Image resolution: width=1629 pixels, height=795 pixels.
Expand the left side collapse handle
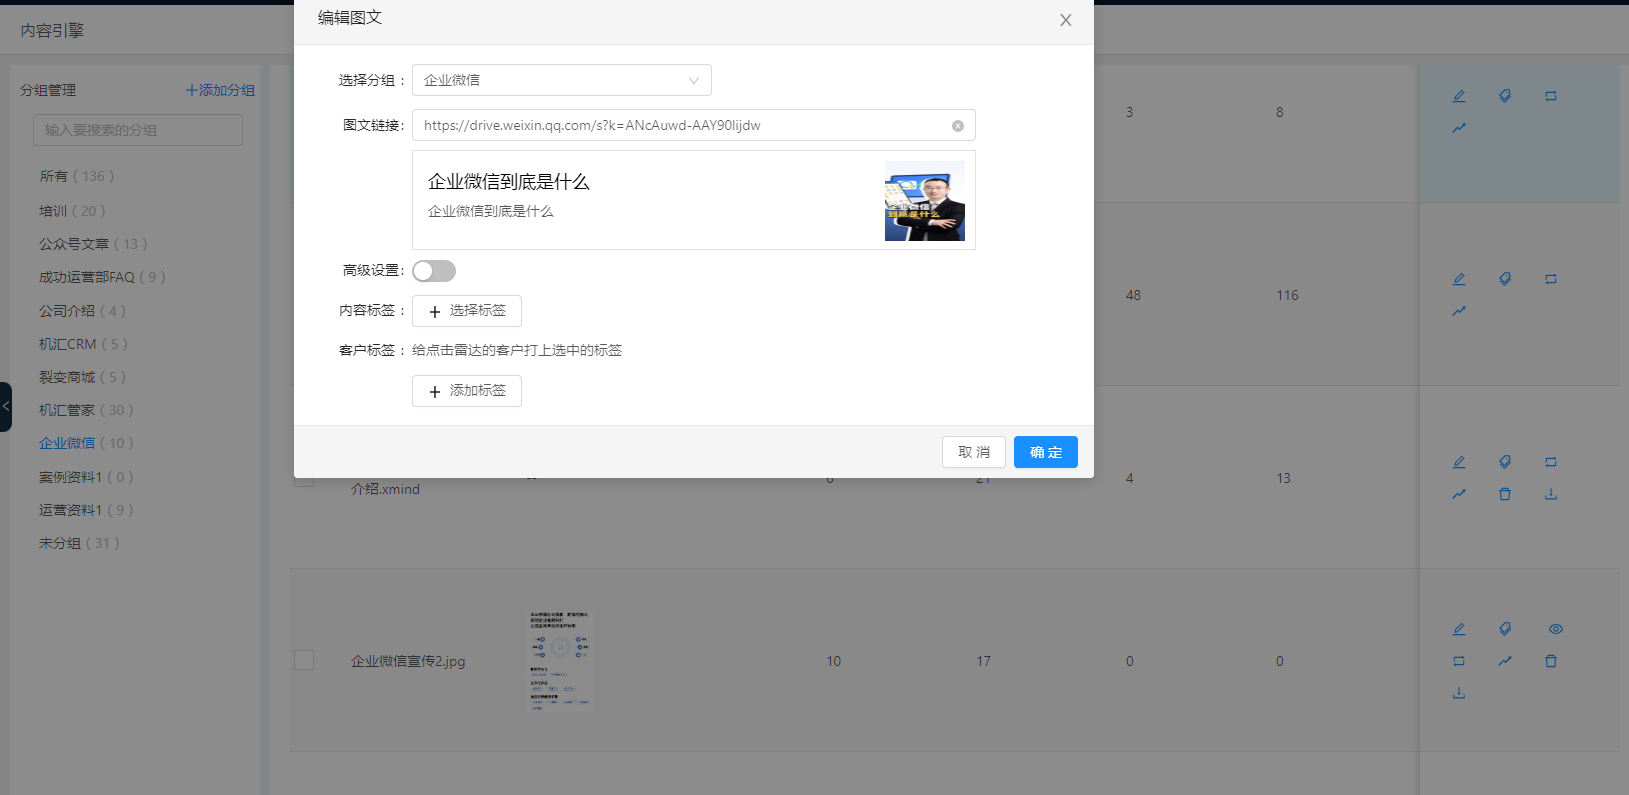point(6,407)
